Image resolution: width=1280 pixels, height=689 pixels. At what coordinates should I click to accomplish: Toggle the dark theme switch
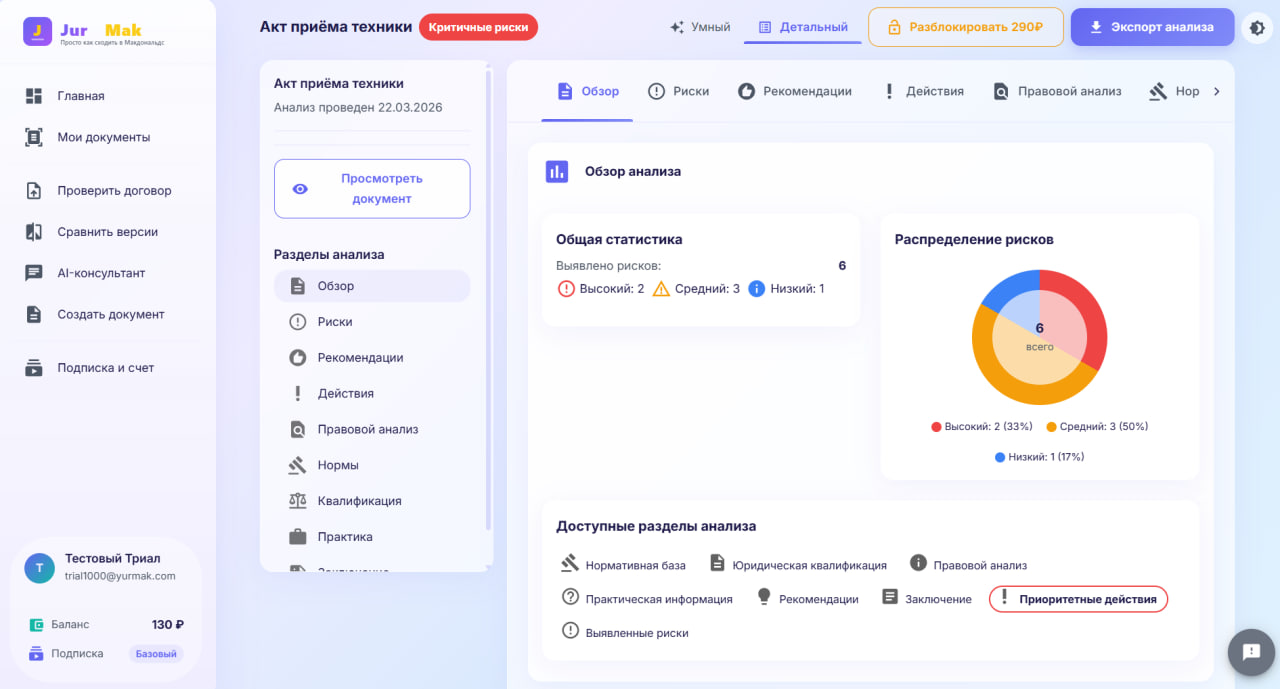point(1257,29)
